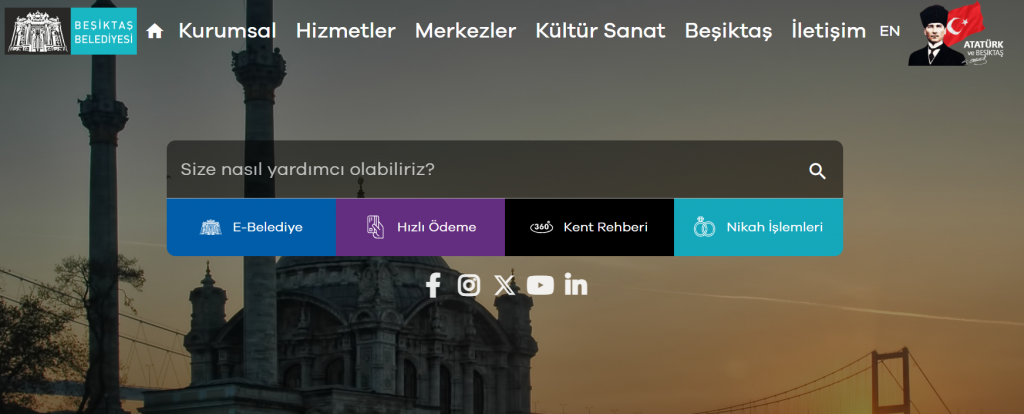The width and height of the screenshot is (1024, 414).
Task: Open the Facebook social icon
Action: tap(433, 285)
